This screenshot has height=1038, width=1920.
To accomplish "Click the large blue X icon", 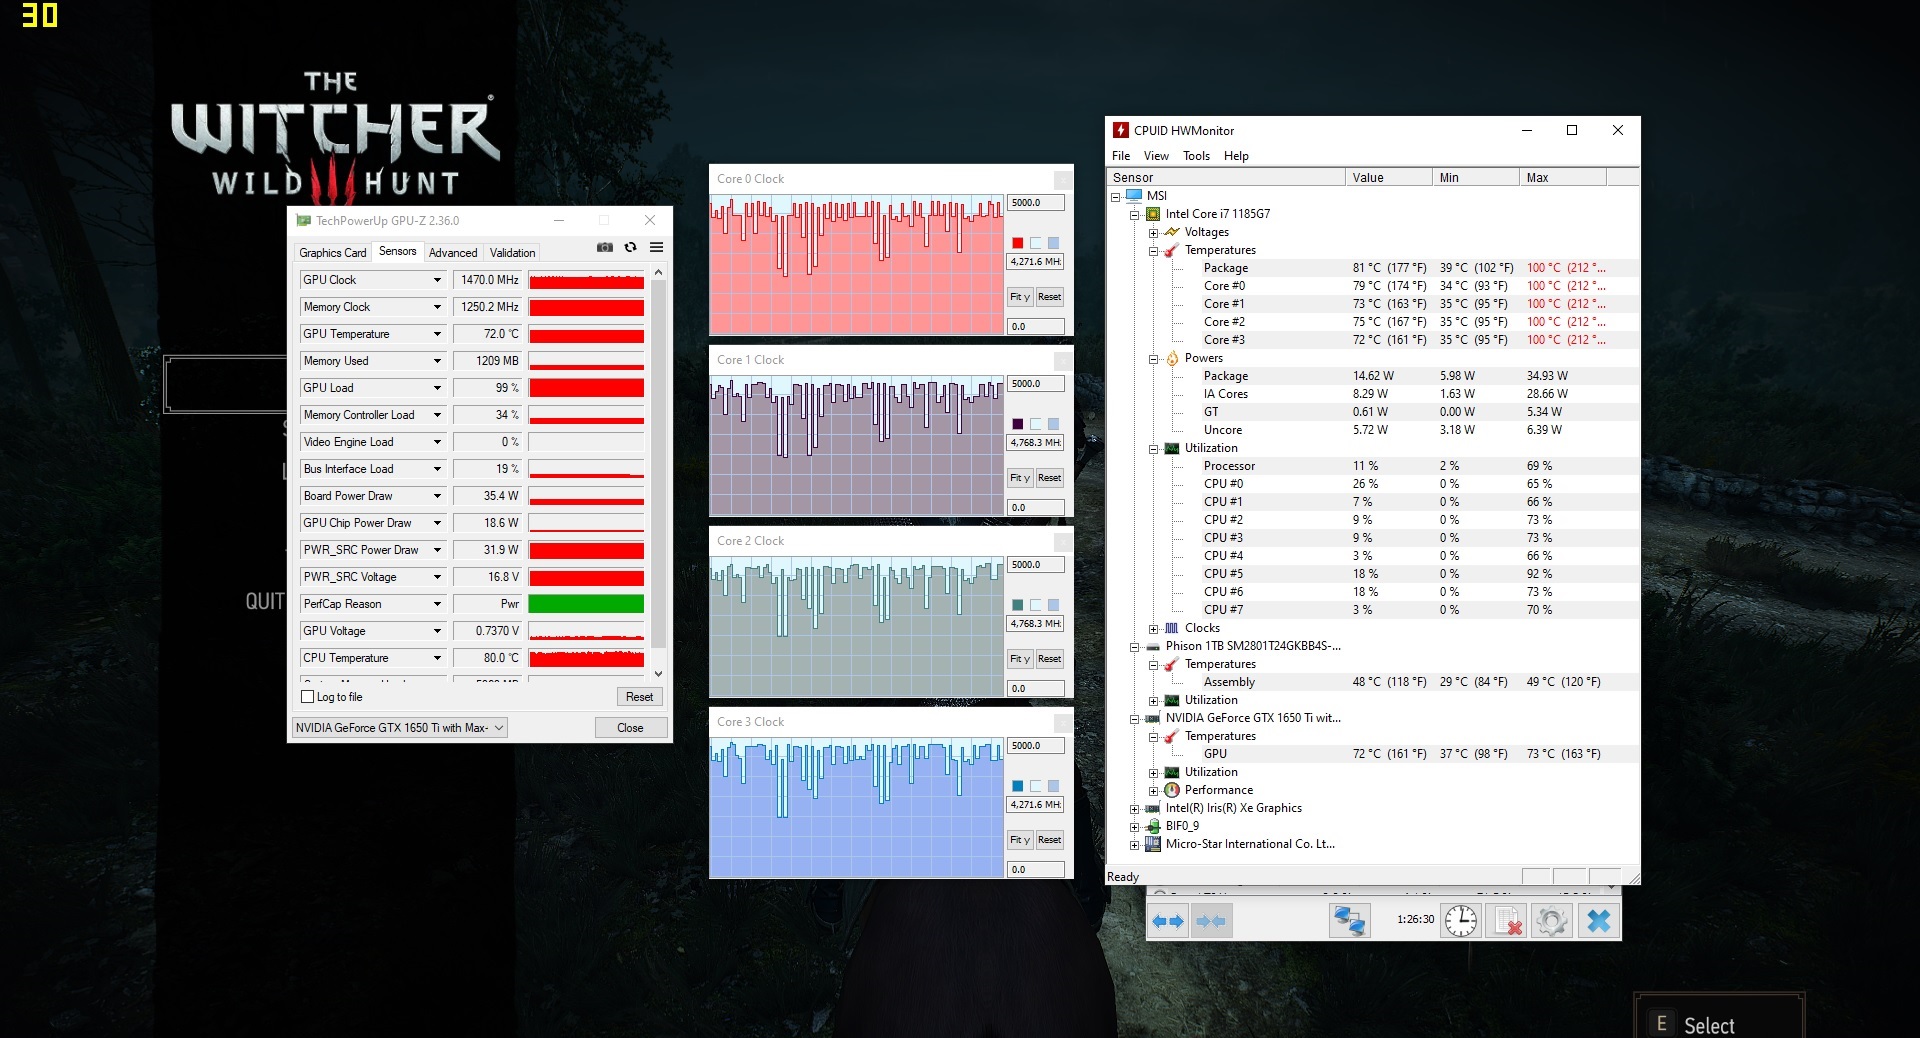I will coord(1599,921).
